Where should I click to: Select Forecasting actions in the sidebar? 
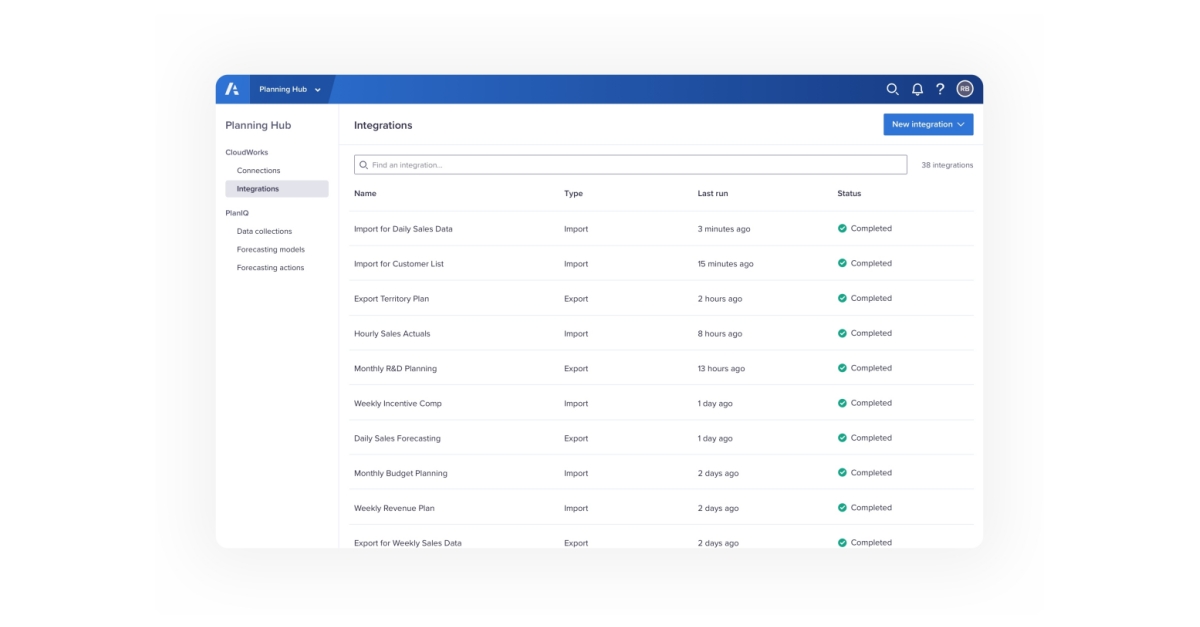[271, 268]
